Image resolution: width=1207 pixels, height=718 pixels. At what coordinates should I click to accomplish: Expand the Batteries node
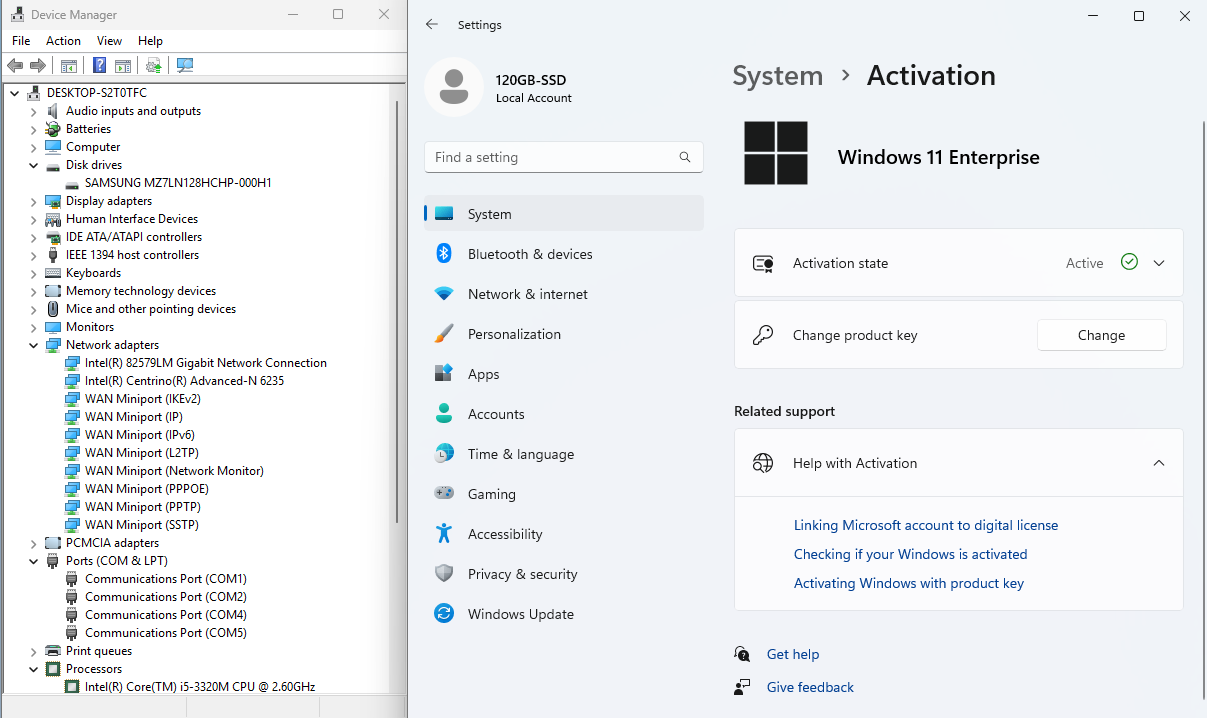(x=33, y=129)
